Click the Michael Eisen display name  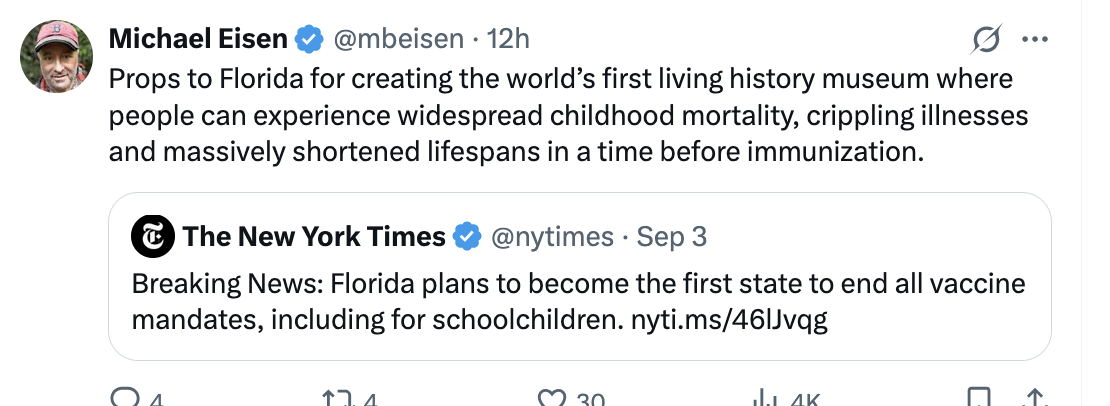click(x=198, y=39)
